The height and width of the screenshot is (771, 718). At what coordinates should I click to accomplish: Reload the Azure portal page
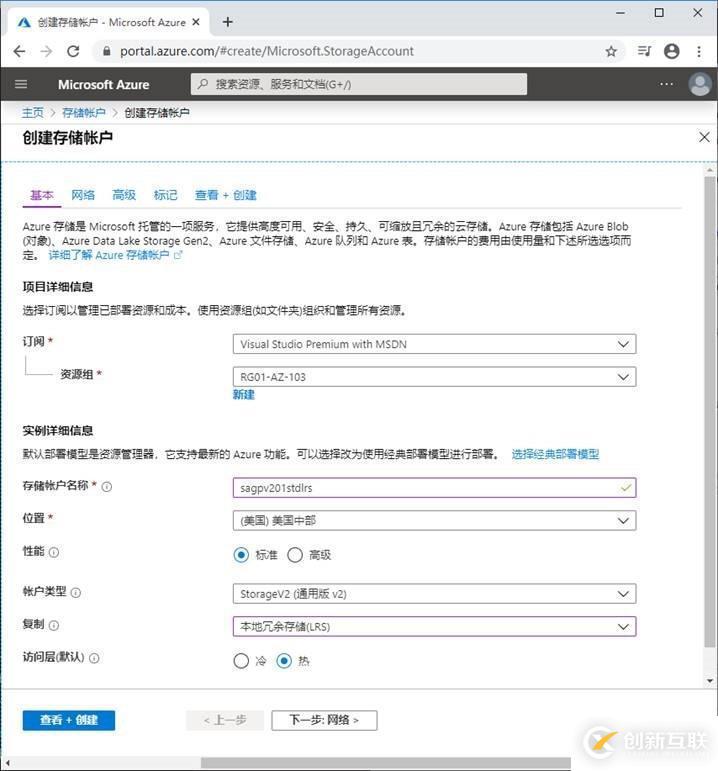coord(73,51)
